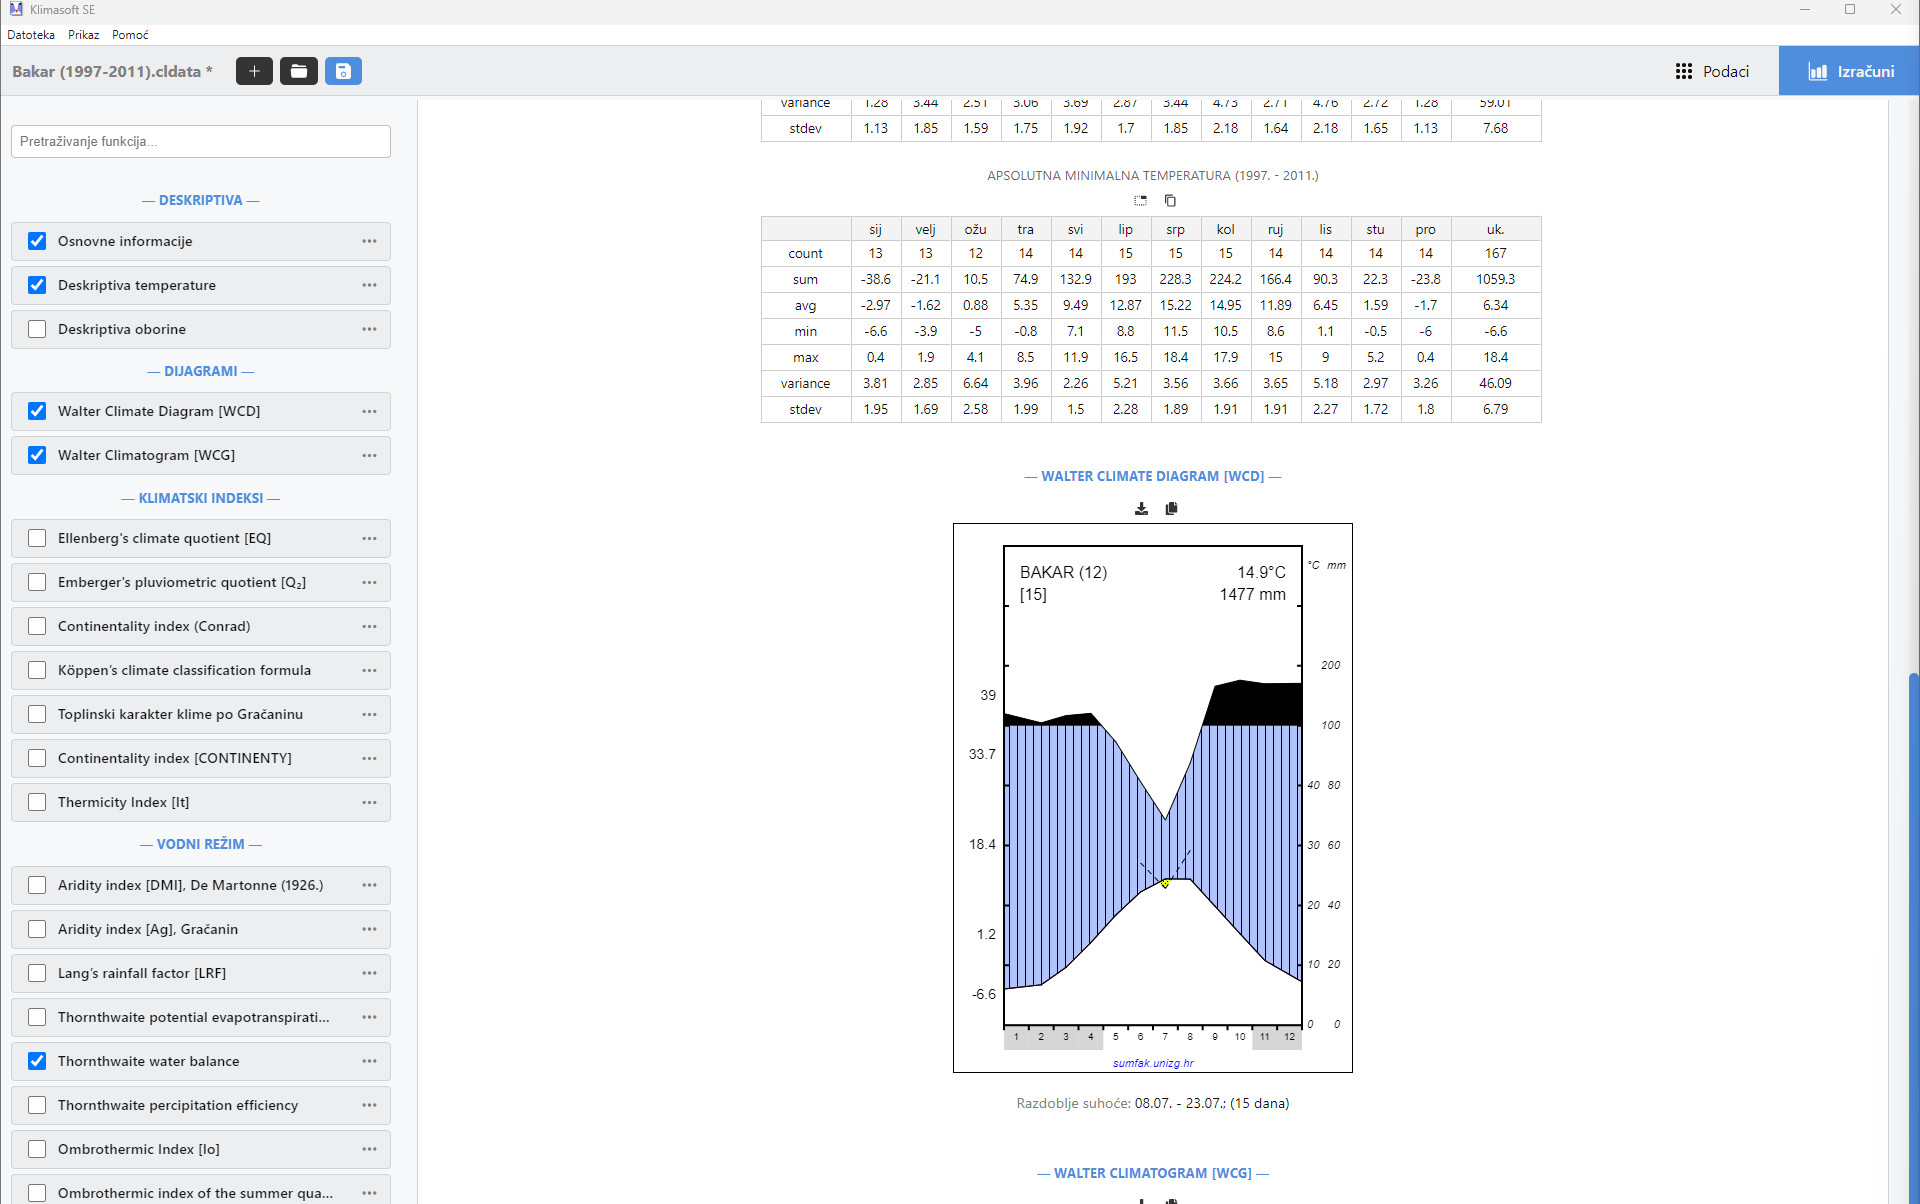Viewport: 1920px width, 1204px height.
Task: Click the blue save file icon
Action: coord(342,71)
